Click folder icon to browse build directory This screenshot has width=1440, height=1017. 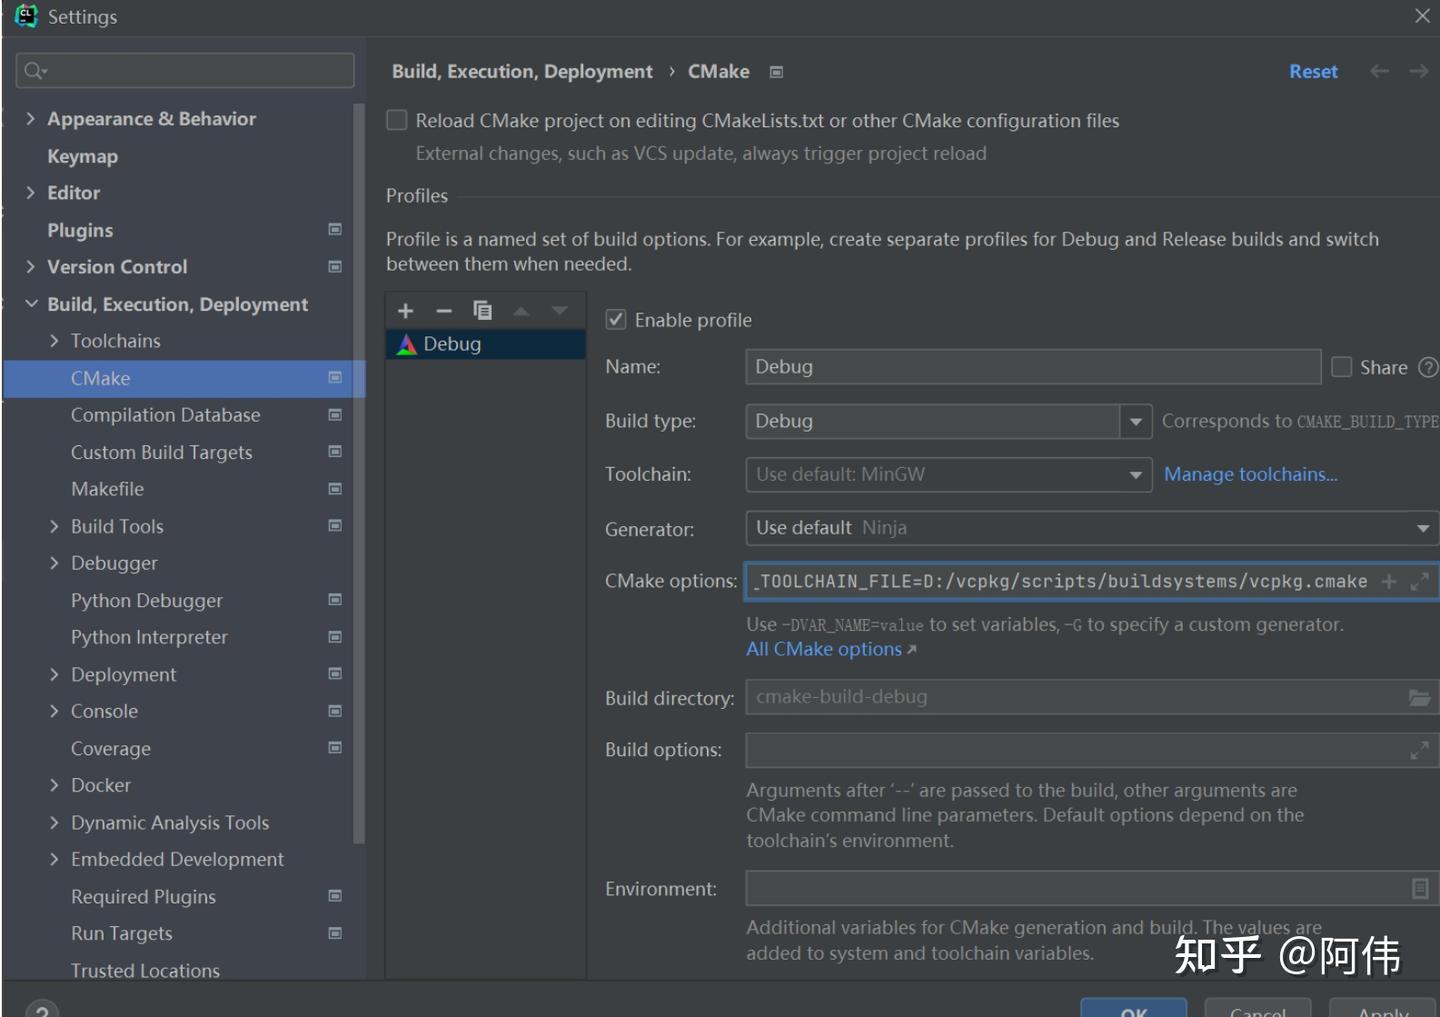click(1419, 698)
